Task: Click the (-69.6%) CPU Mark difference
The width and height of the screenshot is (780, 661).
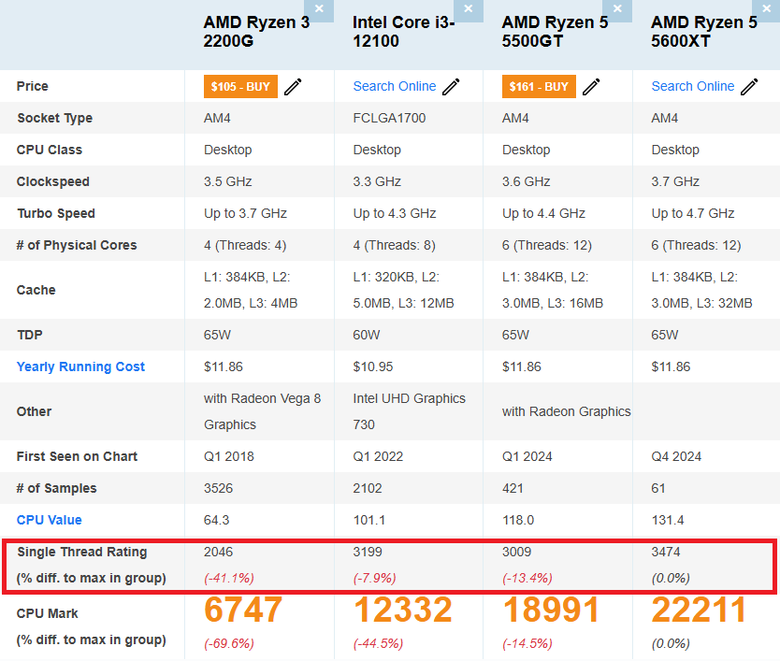Action: click(x=229, y=644)
